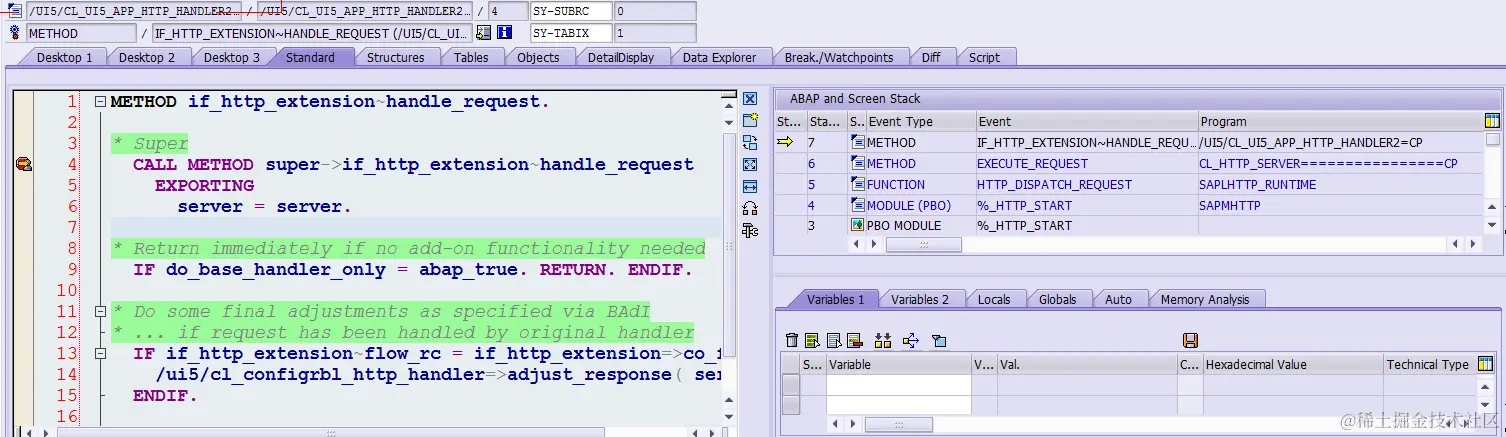This screenshot has height=437, width=1506.
Task: Click the breakpoint icon at line 4
Action: 24,164
